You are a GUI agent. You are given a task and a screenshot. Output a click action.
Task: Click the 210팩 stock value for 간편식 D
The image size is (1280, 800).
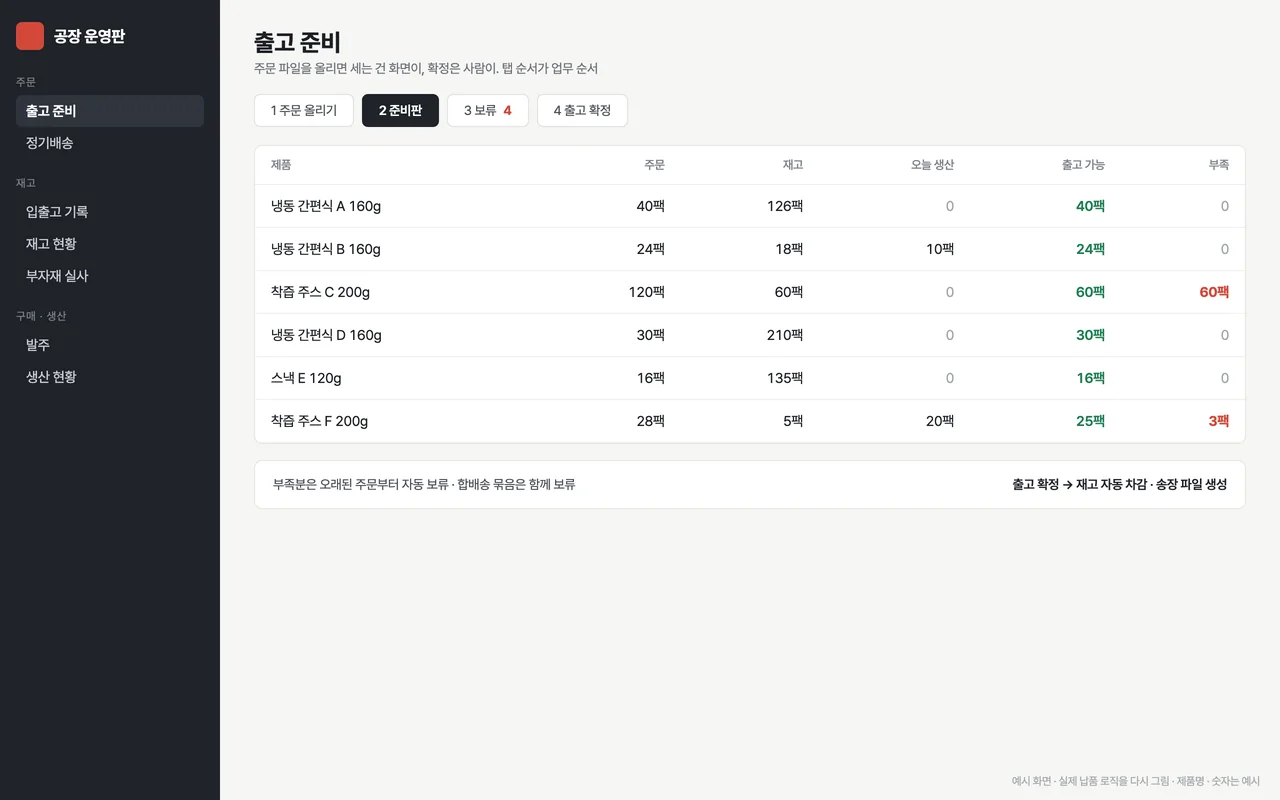(x=785, y=335)
